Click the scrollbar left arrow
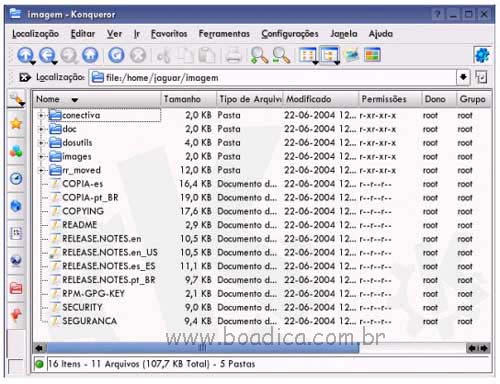500x384 pixels. point(39,348)
